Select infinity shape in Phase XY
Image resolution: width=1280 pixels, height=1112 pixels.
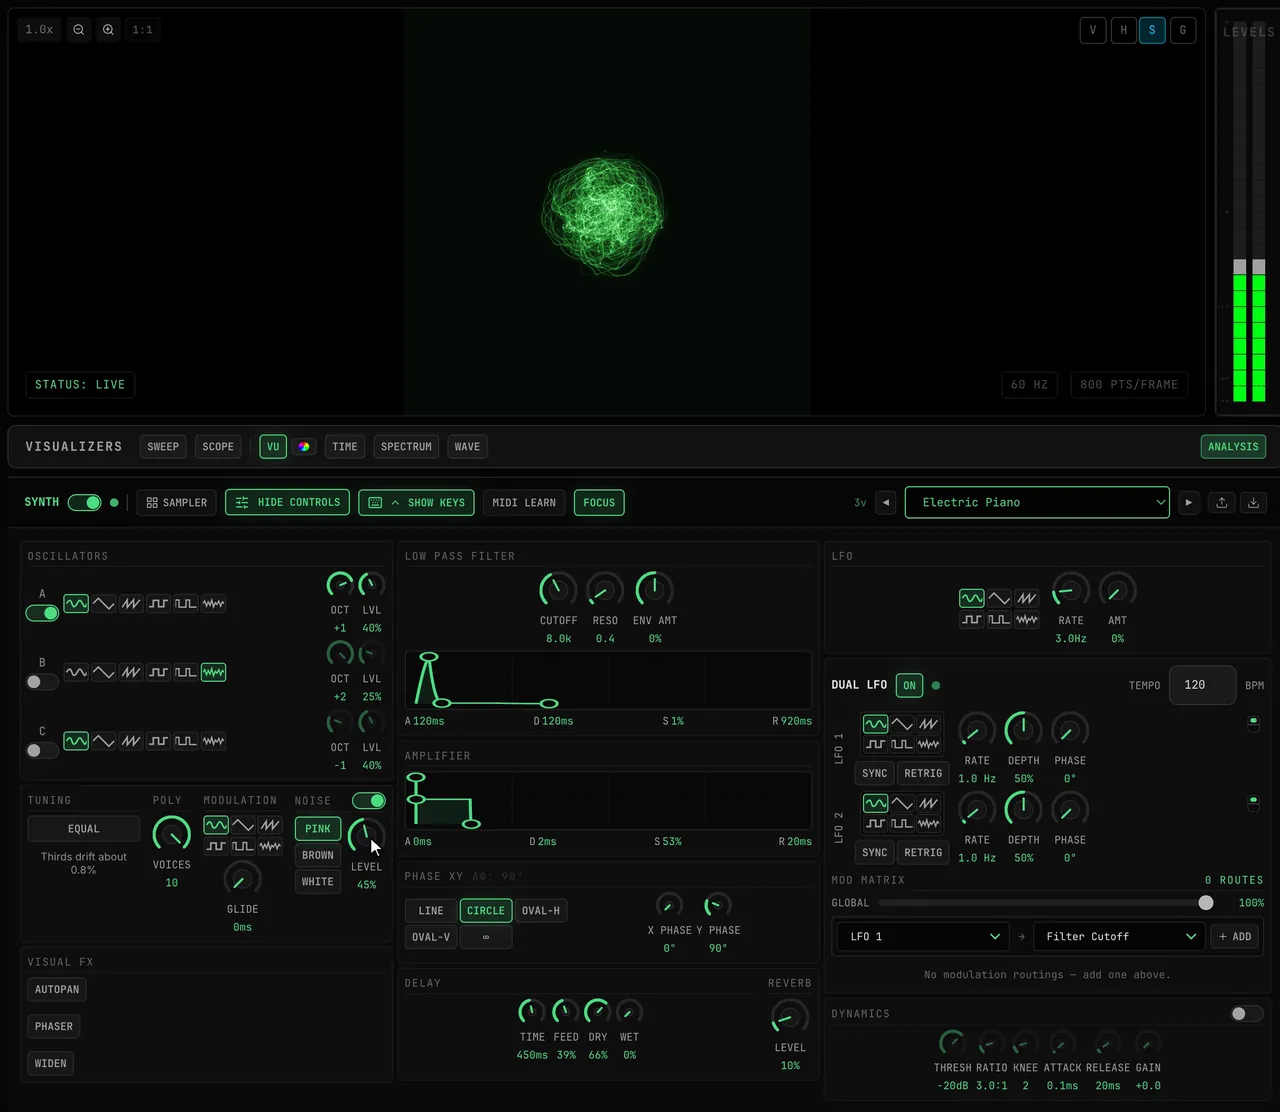(x=486, y=937)
